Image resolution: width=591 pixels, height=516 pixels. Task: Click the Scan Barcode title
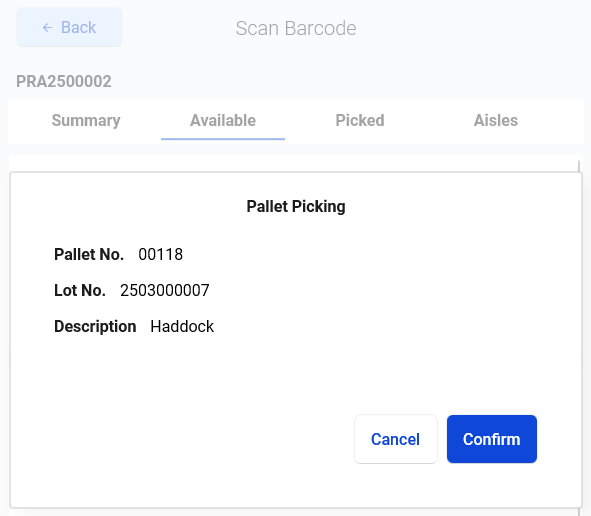click(x=296, y=28)
